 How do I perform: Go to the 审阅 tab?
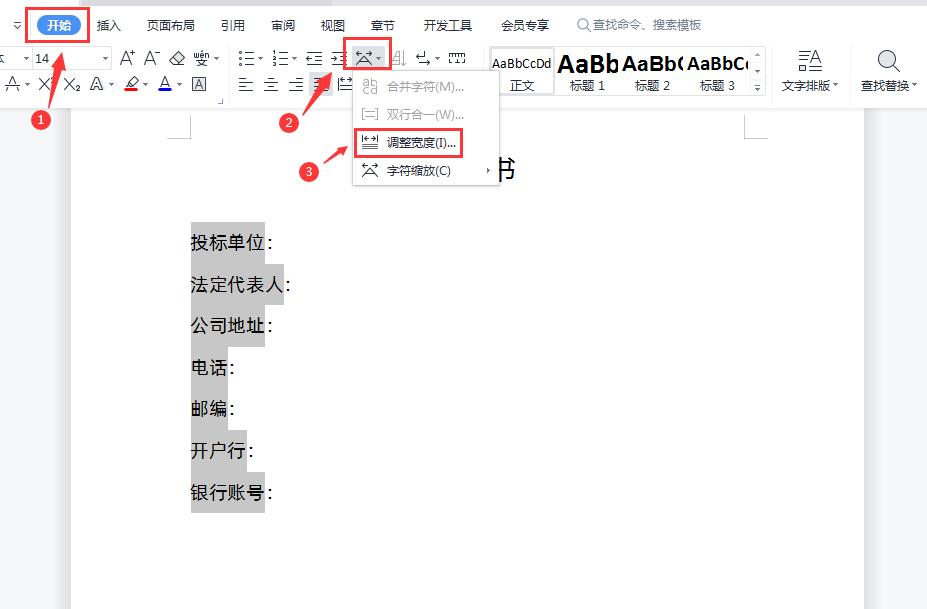[x=283, y=25]
